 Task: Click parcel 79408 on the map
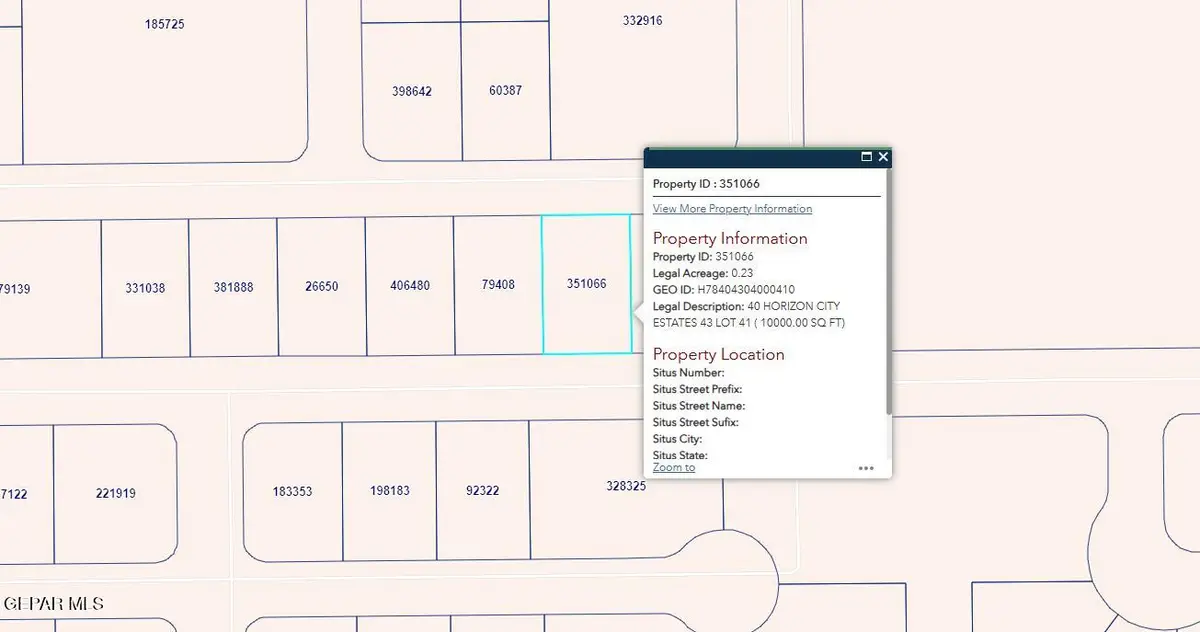click(x=497, y=284)
